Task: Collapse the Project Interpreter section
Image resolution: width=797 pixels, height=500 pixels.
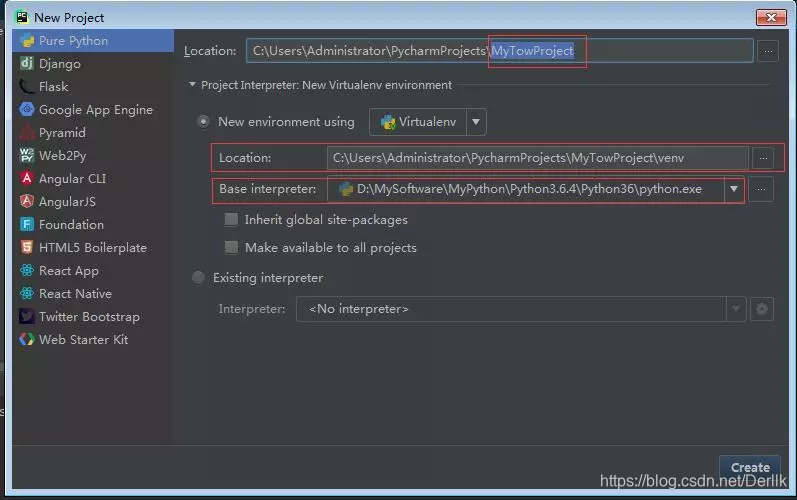Action: pyautogui.click(x=192, y=84)
